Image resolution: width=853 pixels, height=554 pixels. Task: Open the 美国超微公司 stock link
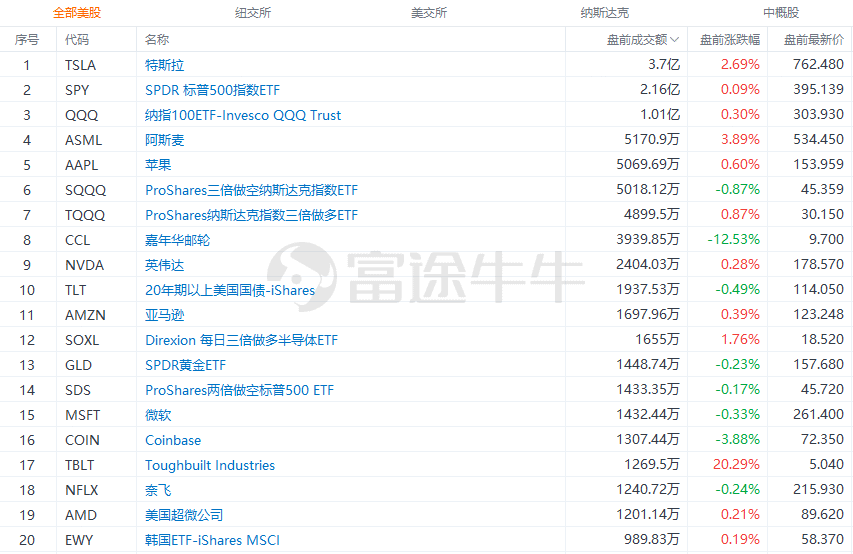click(x=184, y=515)
